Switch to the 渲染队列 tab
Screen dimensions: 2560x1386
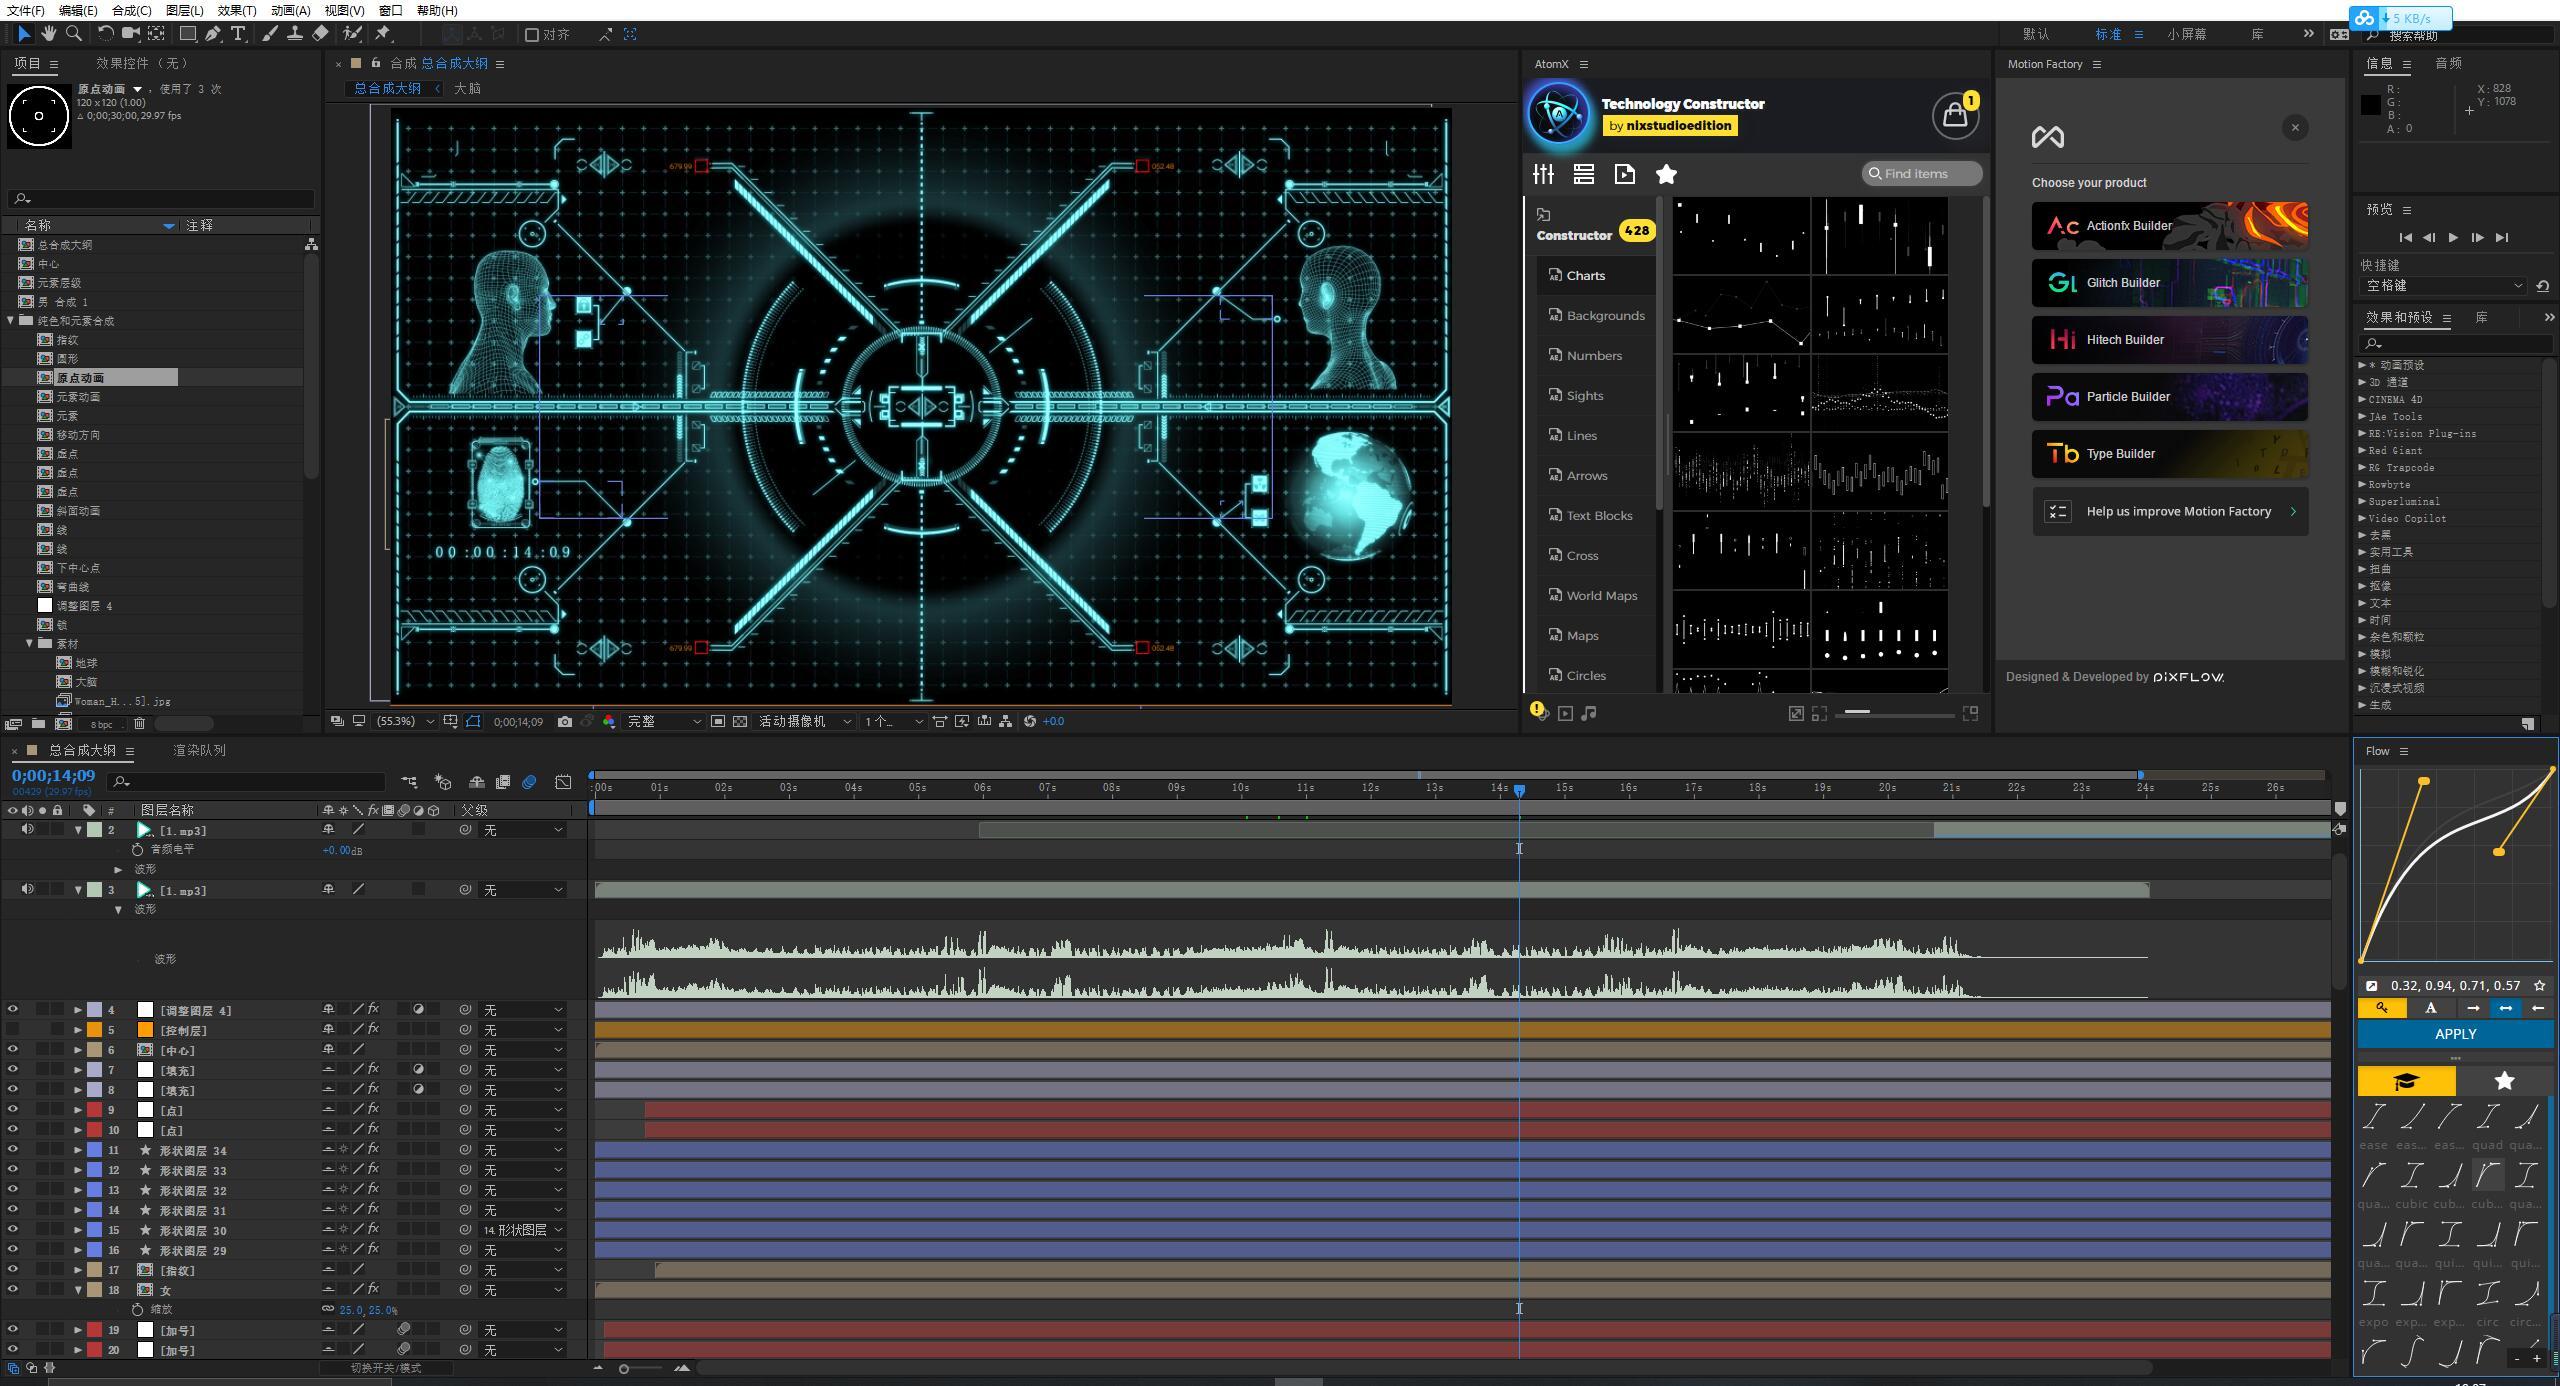tap(199, 750)
